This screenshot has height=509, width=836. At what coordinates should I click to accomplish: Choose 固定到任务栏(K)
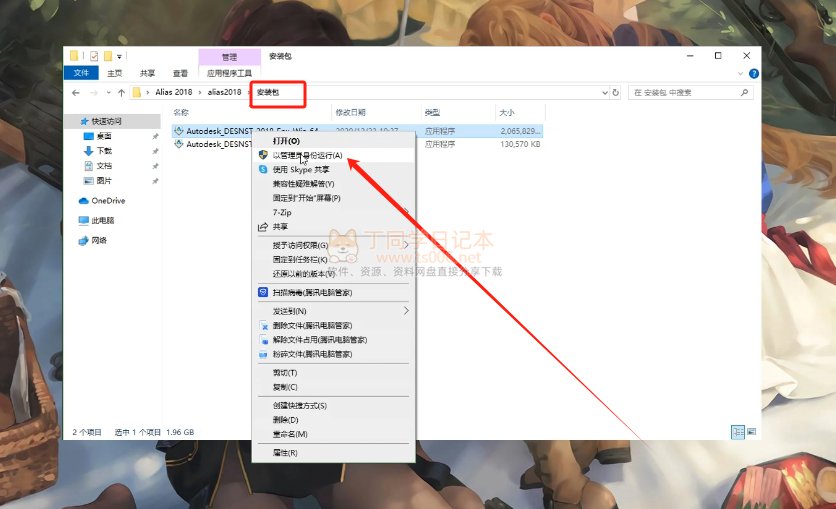333,260
